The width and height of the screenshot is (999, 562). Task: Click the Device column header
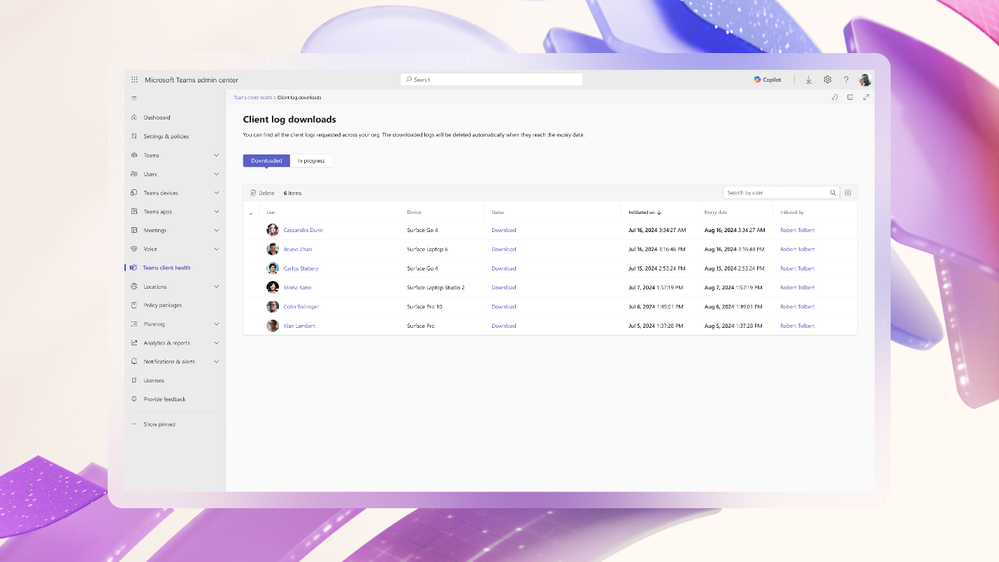tap(414, 212)
